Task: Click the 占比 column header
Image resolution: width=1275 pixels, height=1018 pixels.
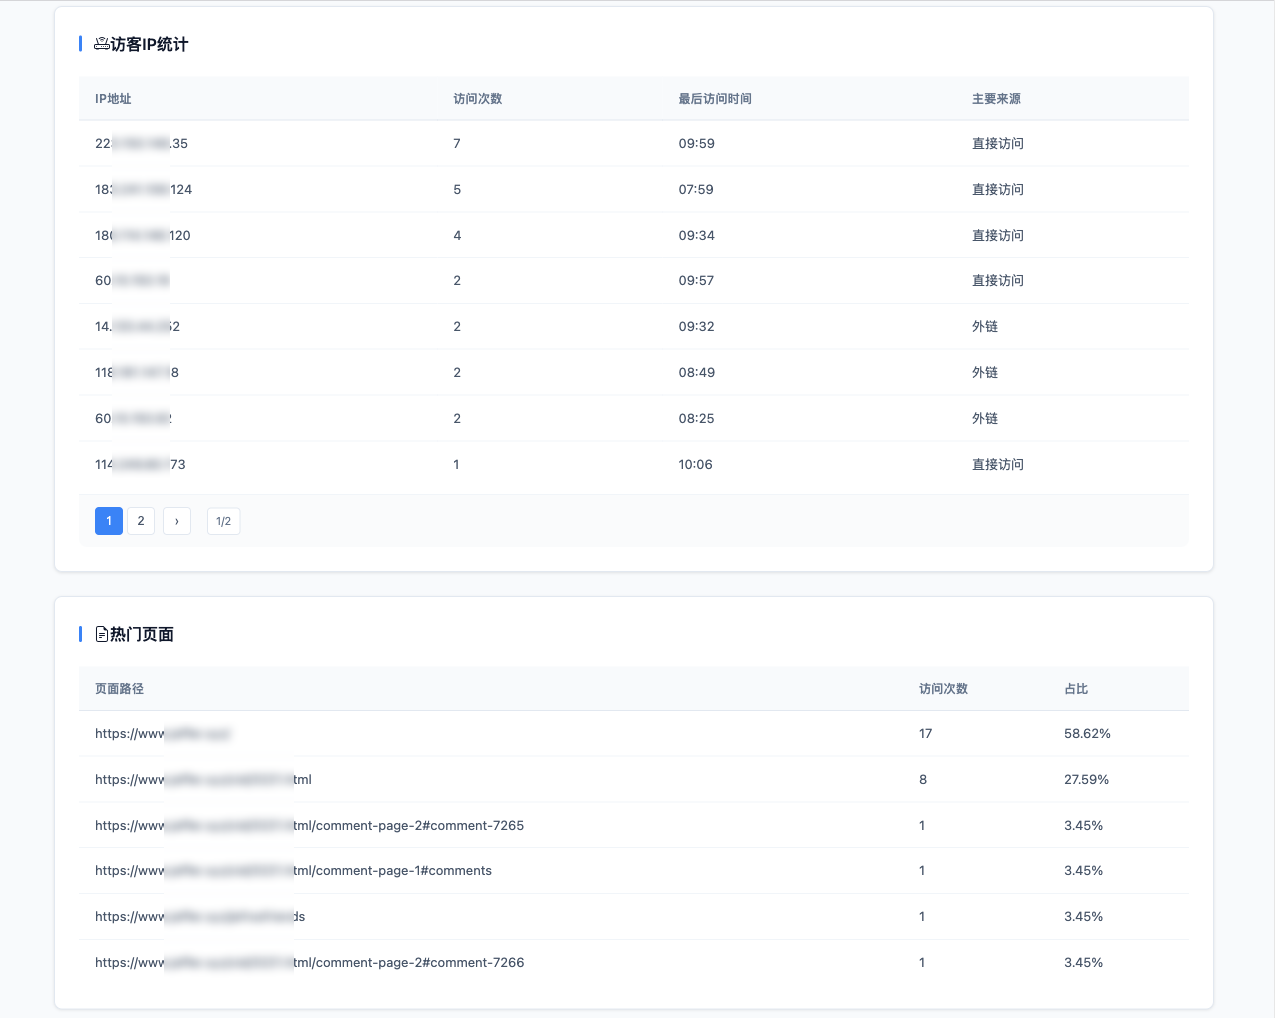Action: pos(1076,689)
